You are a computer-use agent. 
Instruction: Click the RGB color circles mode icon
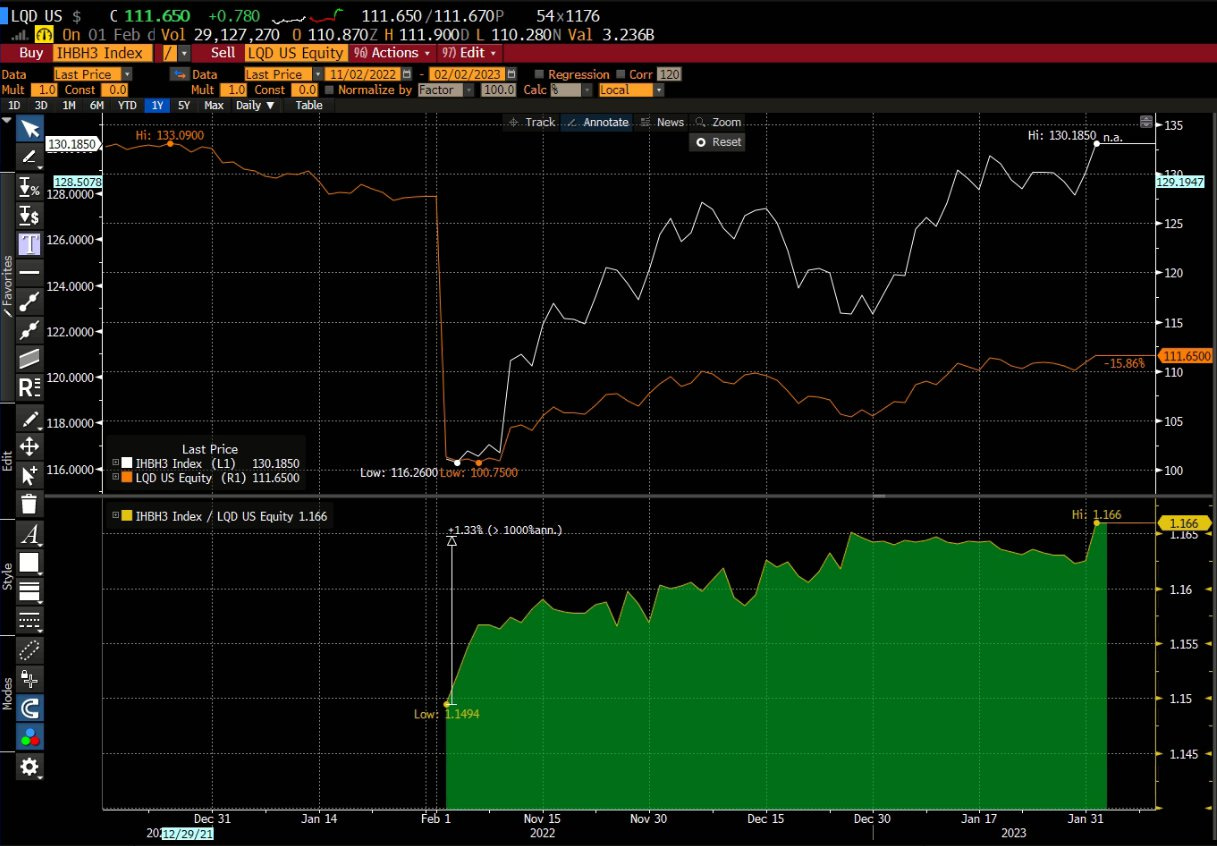[x=30, y=738]
